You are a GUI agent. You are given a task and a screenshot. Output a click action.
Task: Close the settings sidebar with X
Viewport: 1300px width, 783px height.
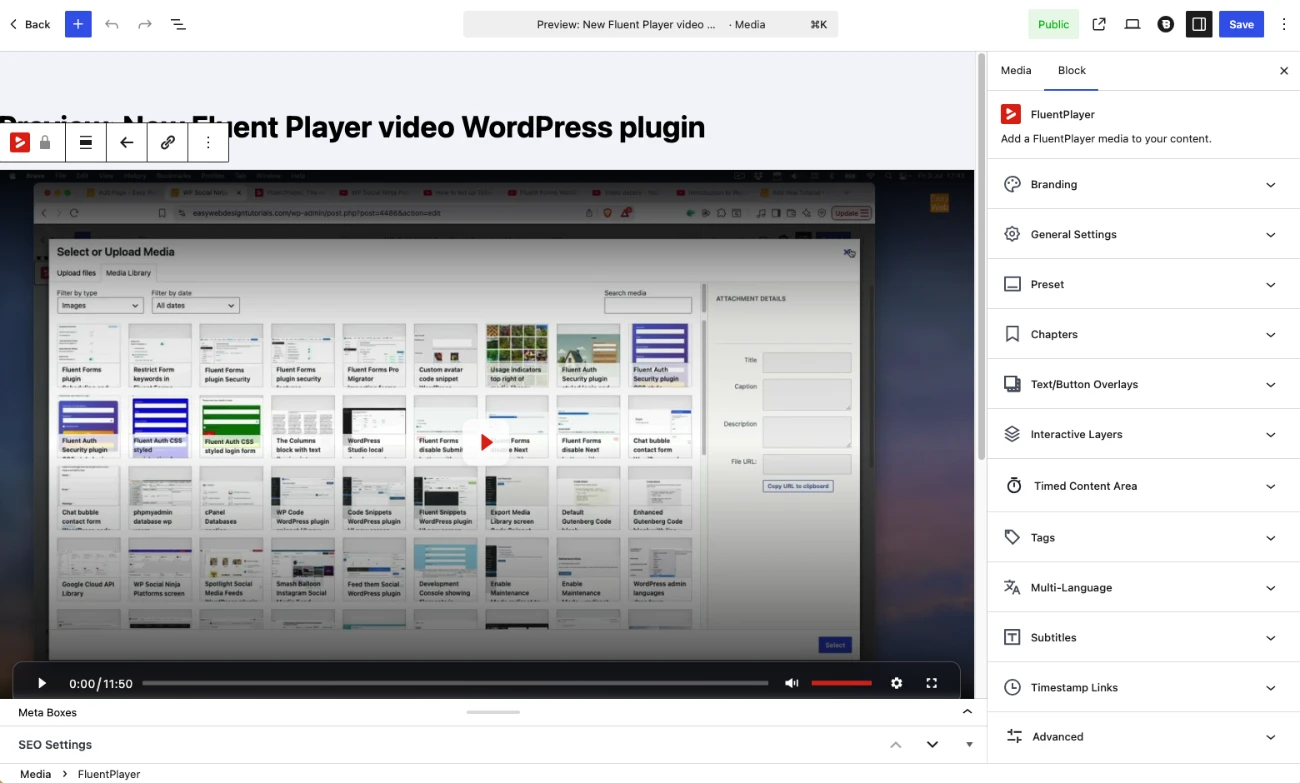1284,71
